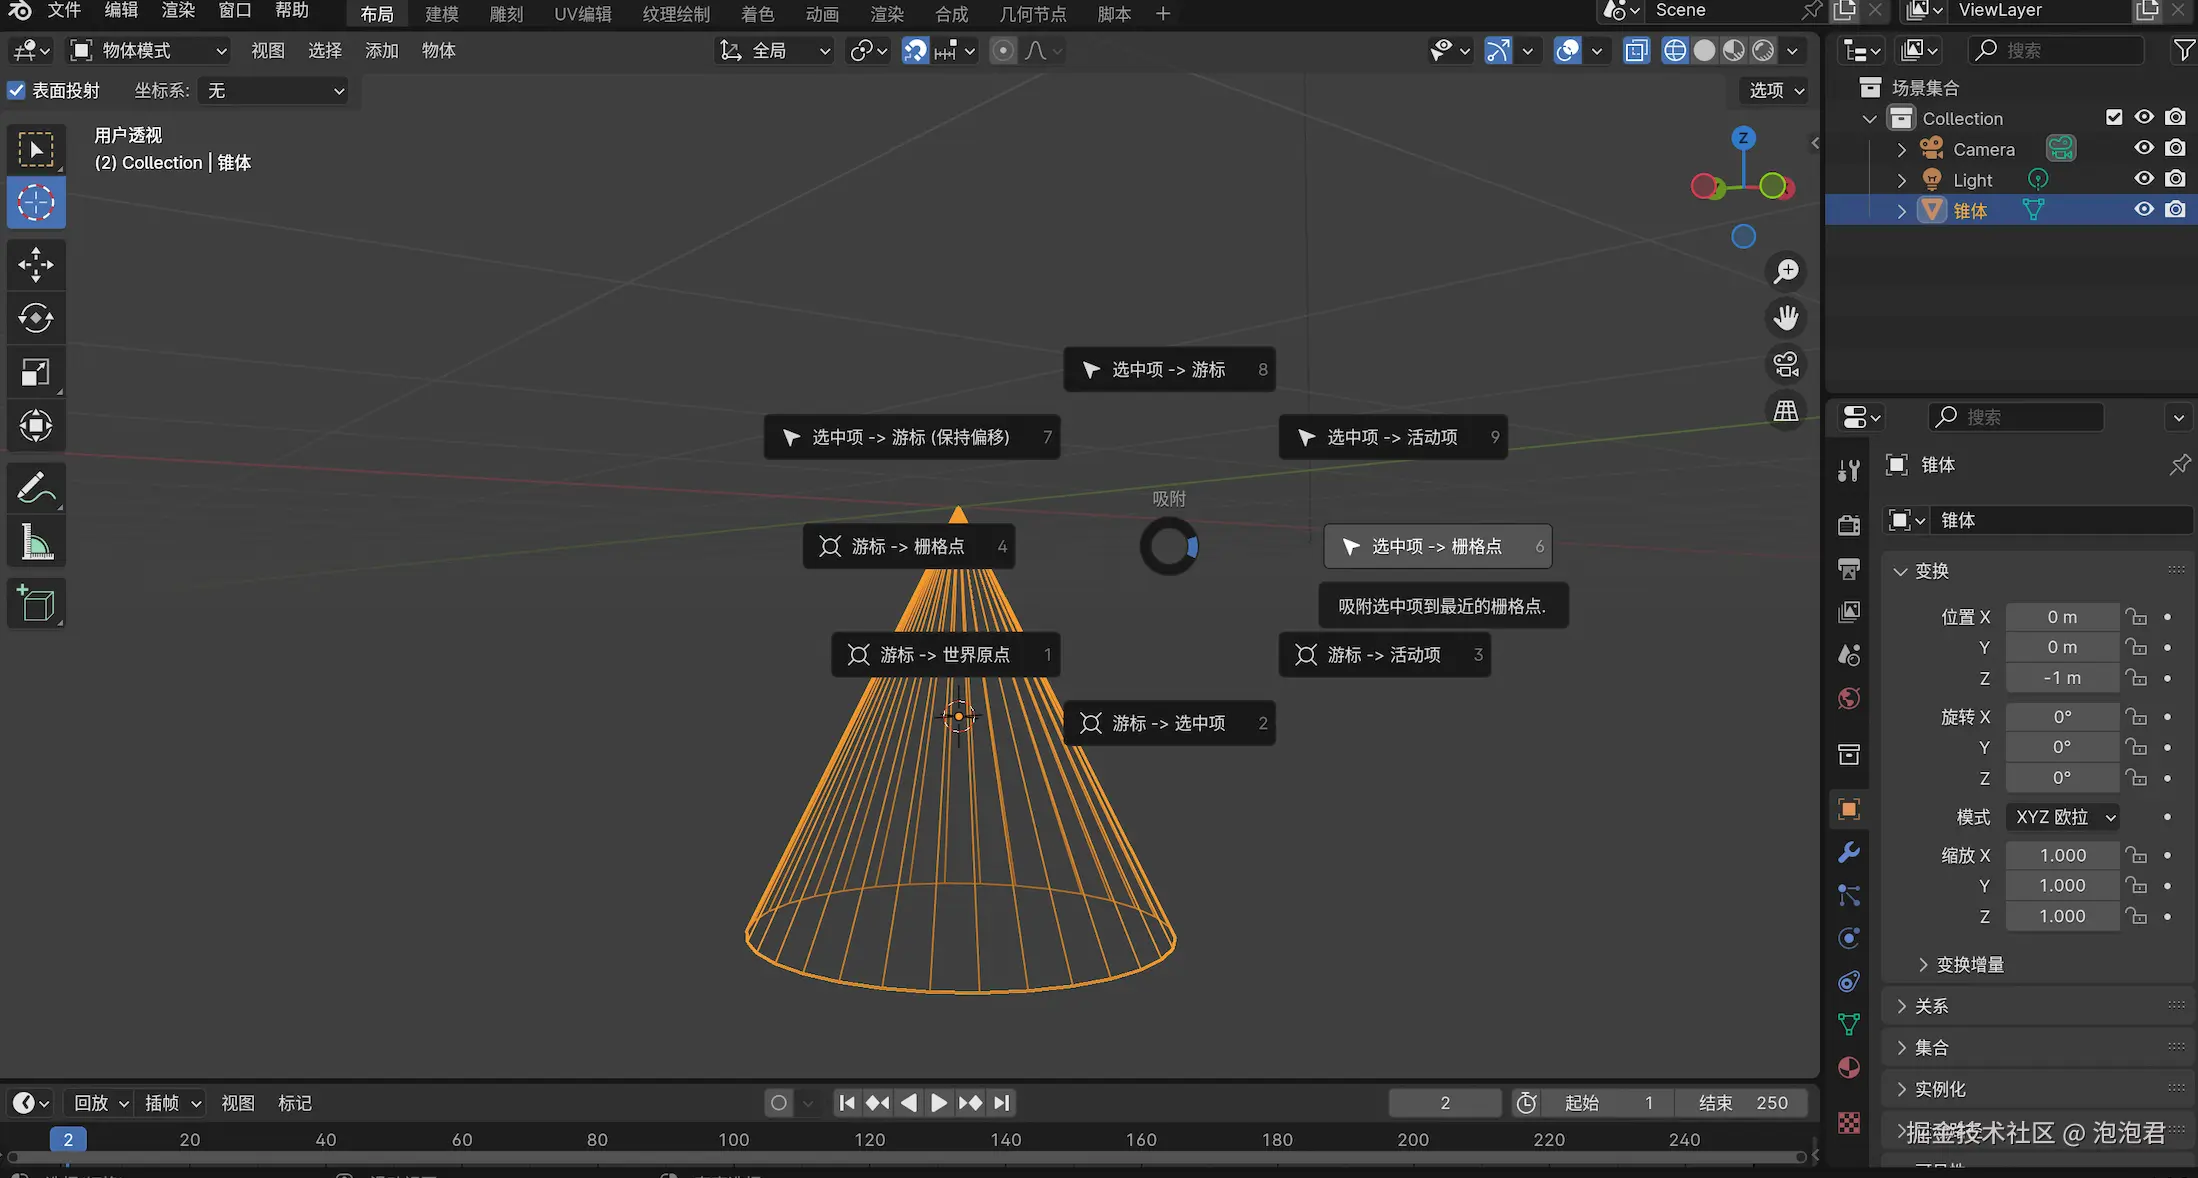
Task: Toggle the 表面投射 checkbox
Action: [x=16, y=91]
